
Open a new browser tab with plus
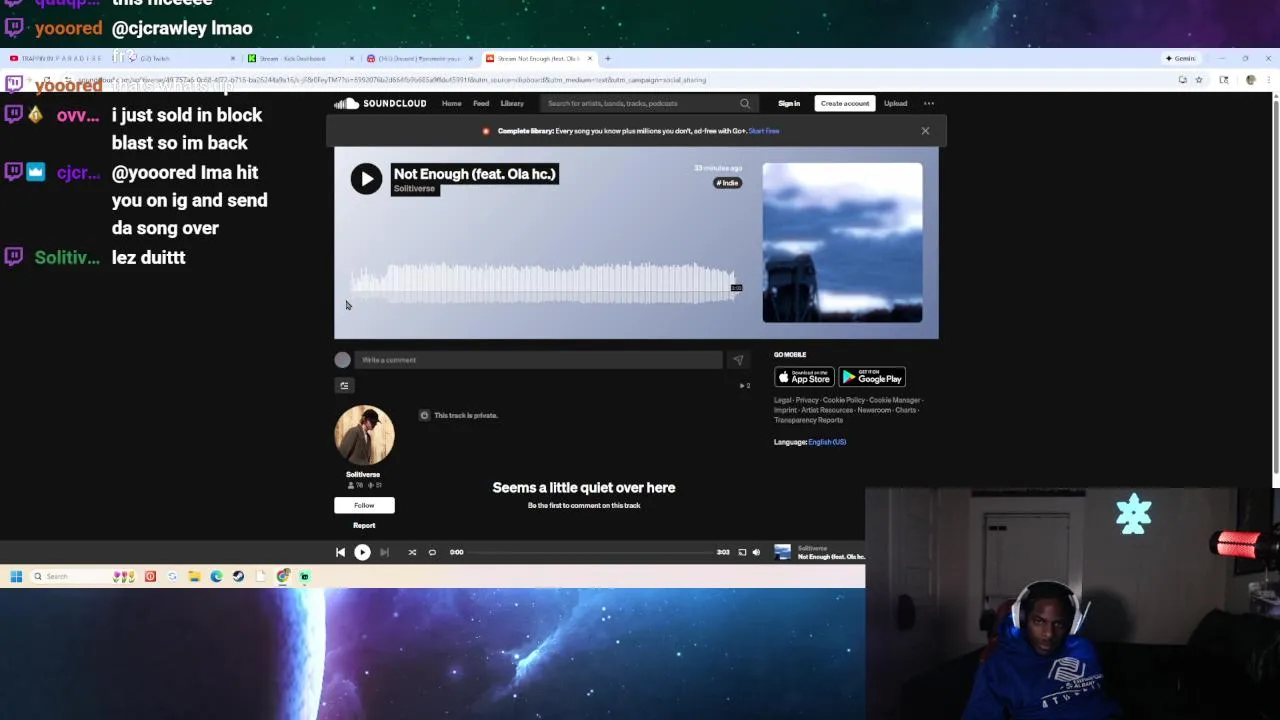[x=607, y=58]
